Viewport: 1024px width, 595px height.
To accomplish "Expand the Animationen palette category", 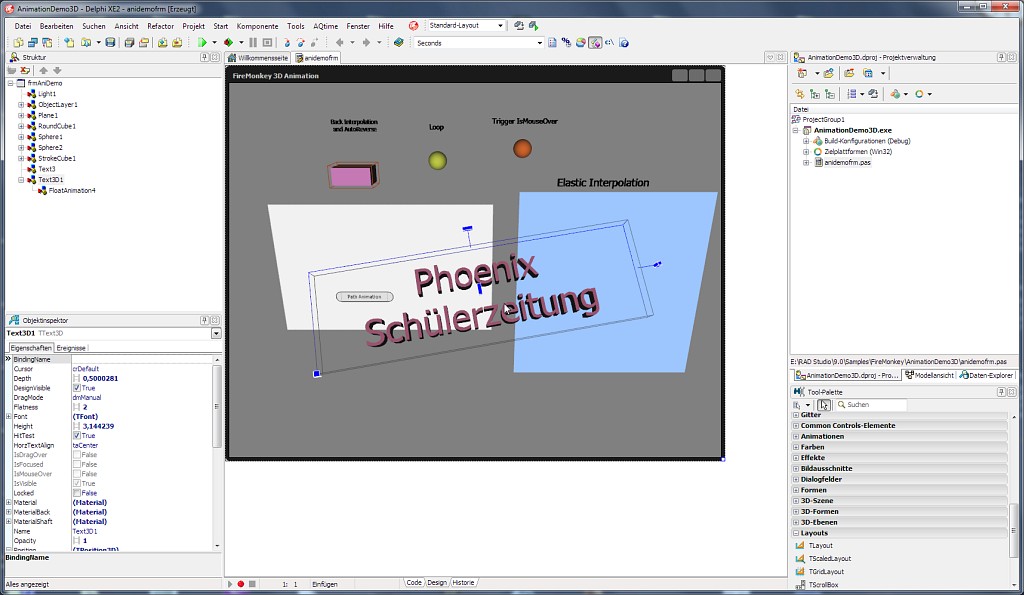I will (796, 436).
